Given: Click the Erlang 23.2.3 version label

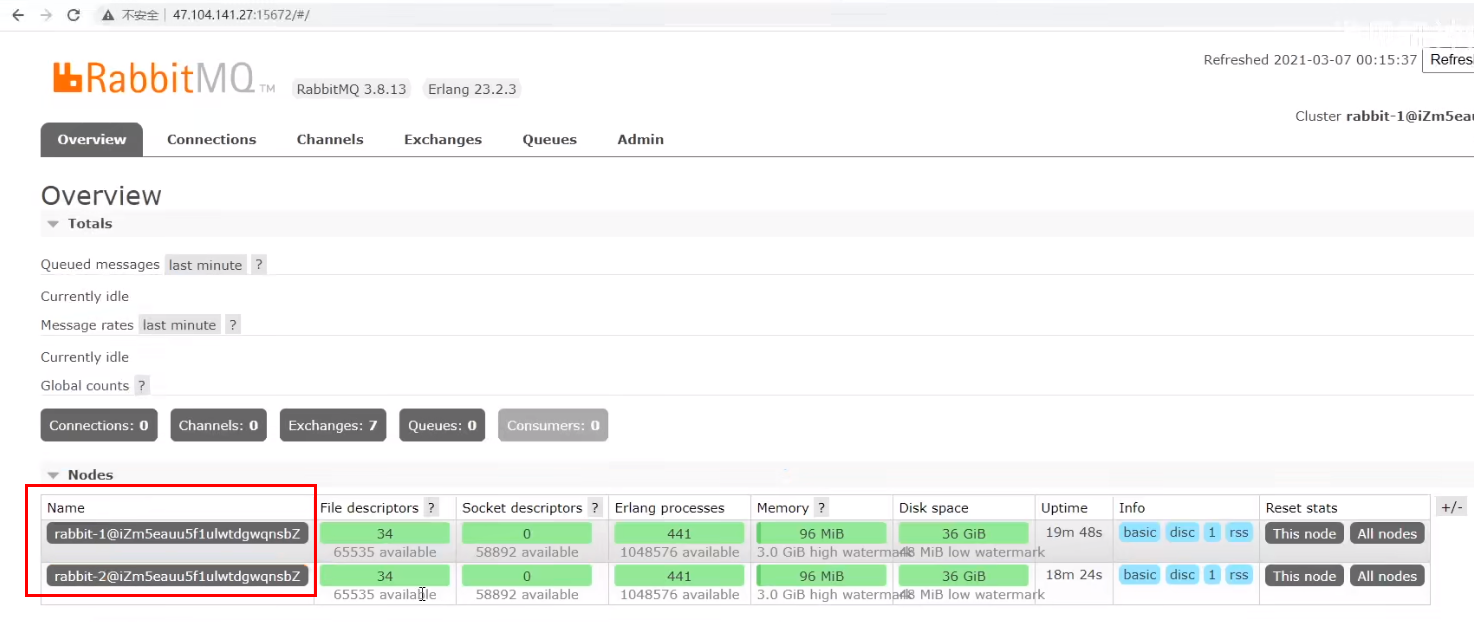Looking at the screenshot, I should [472, 89].
